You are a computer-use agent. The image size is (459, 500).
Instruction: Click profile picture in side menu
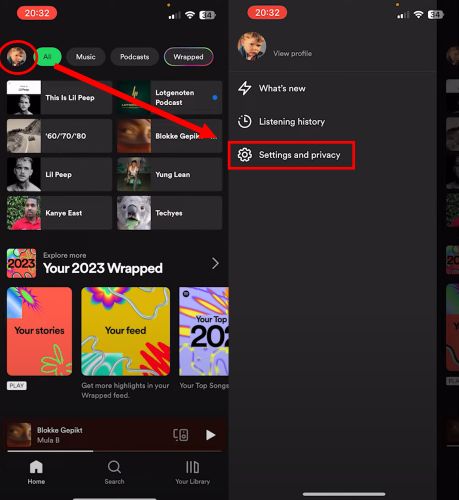pos(252,46)
